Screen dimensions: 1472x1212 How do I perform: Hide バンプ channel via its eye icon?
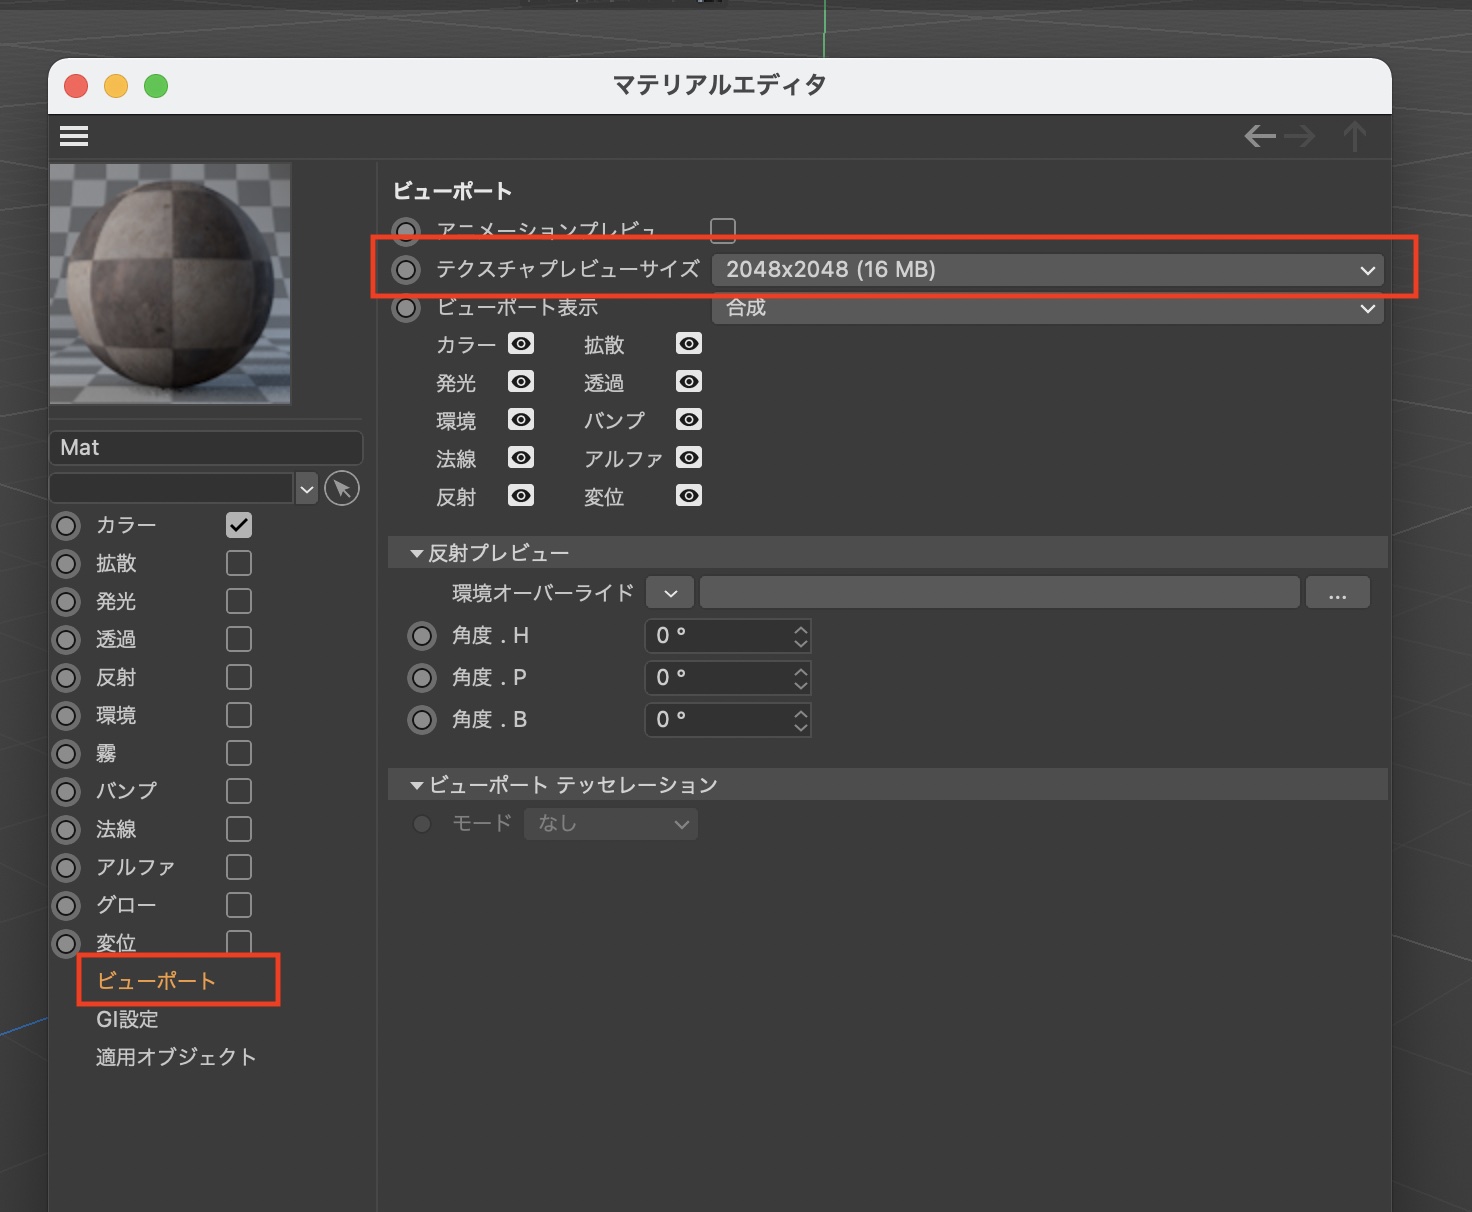(x=689, y=420)
